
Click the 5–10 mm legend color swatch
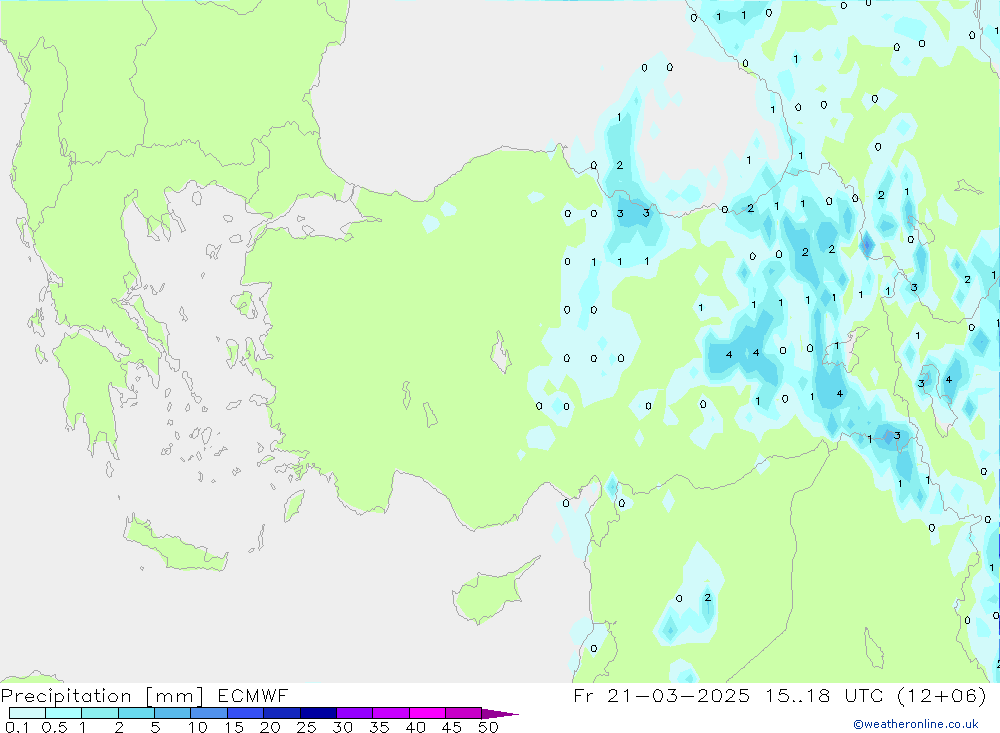(x=173, y=713)
